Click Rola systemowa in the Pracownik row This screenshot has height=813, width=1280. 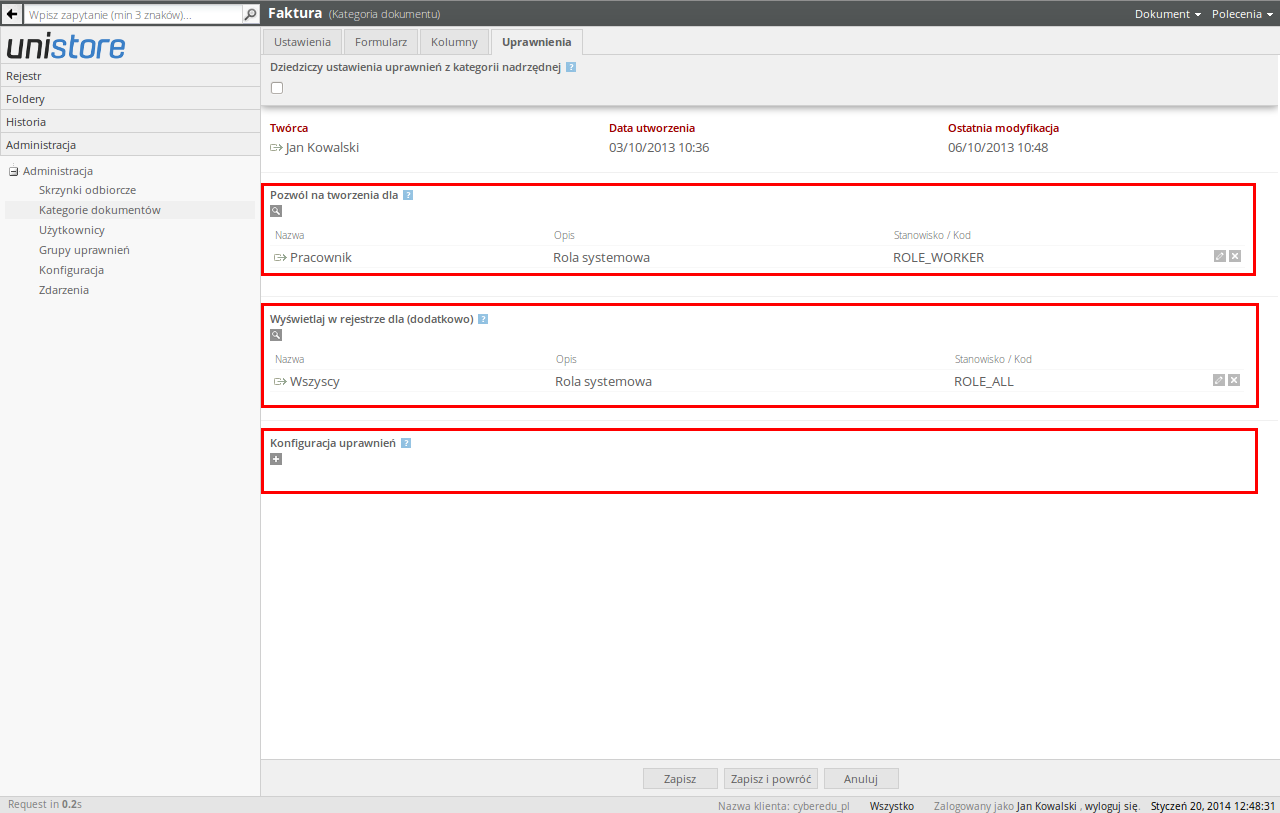click(x=601, y=257)
